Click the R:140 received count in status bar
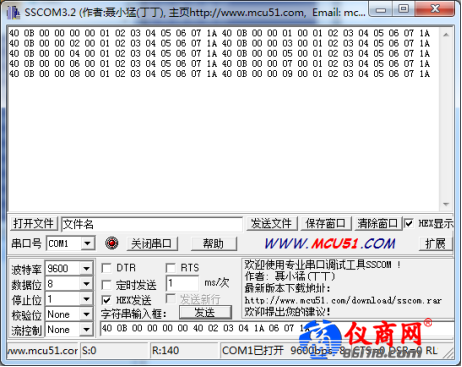Viewport: 462px width, 367px height. [166, 350]
